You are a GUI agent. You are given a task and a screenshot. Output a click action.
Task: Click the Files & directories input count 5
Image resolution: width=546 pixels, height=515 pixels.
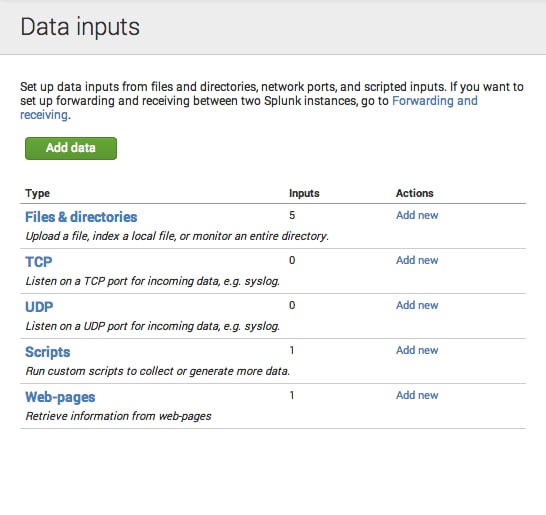[292, 215]
